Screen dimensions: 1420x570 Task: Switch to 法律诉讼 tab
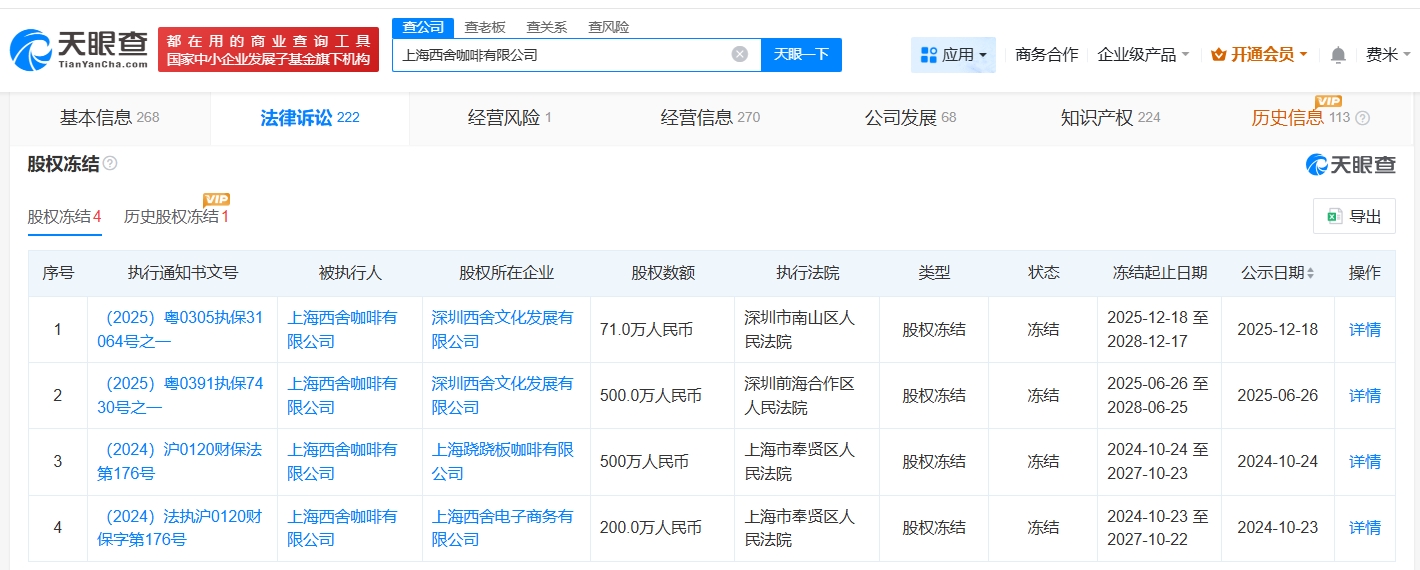[x=310, y=118]
